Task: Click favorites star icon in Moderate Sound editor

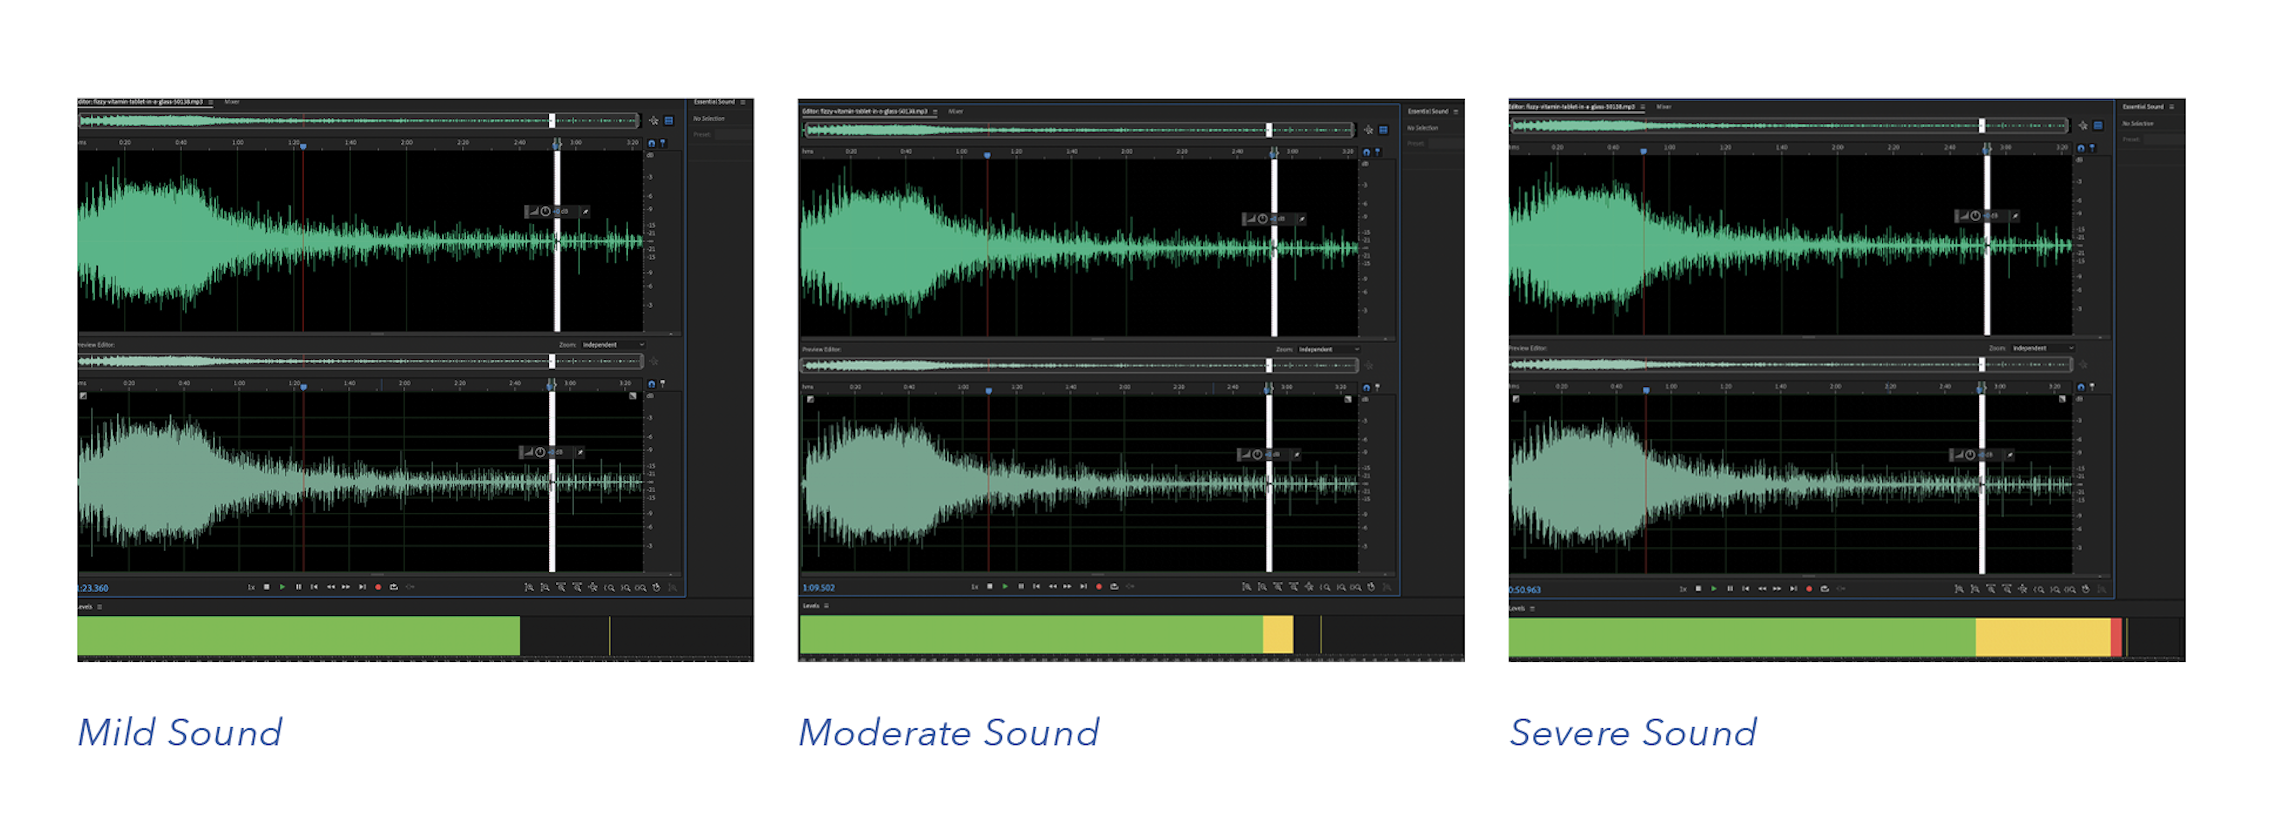Action: coord(1368,130)
